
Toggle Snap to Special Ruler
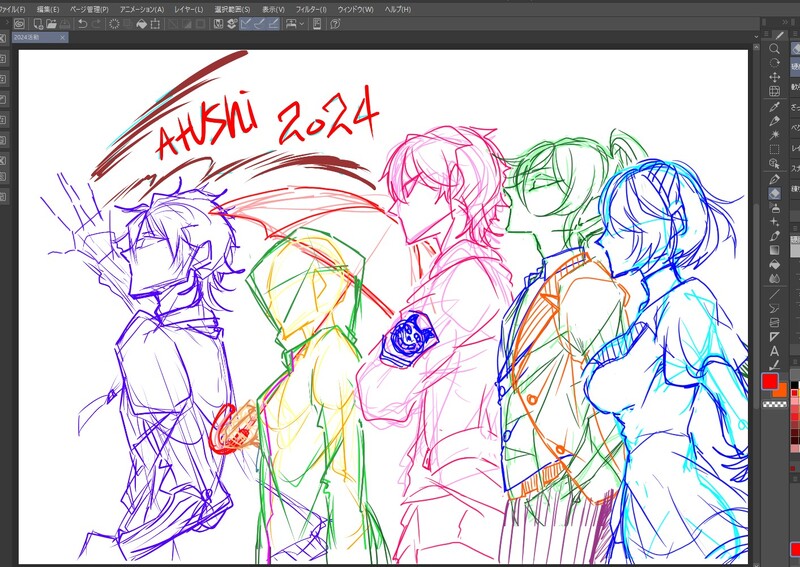click(x=260, y=23)
